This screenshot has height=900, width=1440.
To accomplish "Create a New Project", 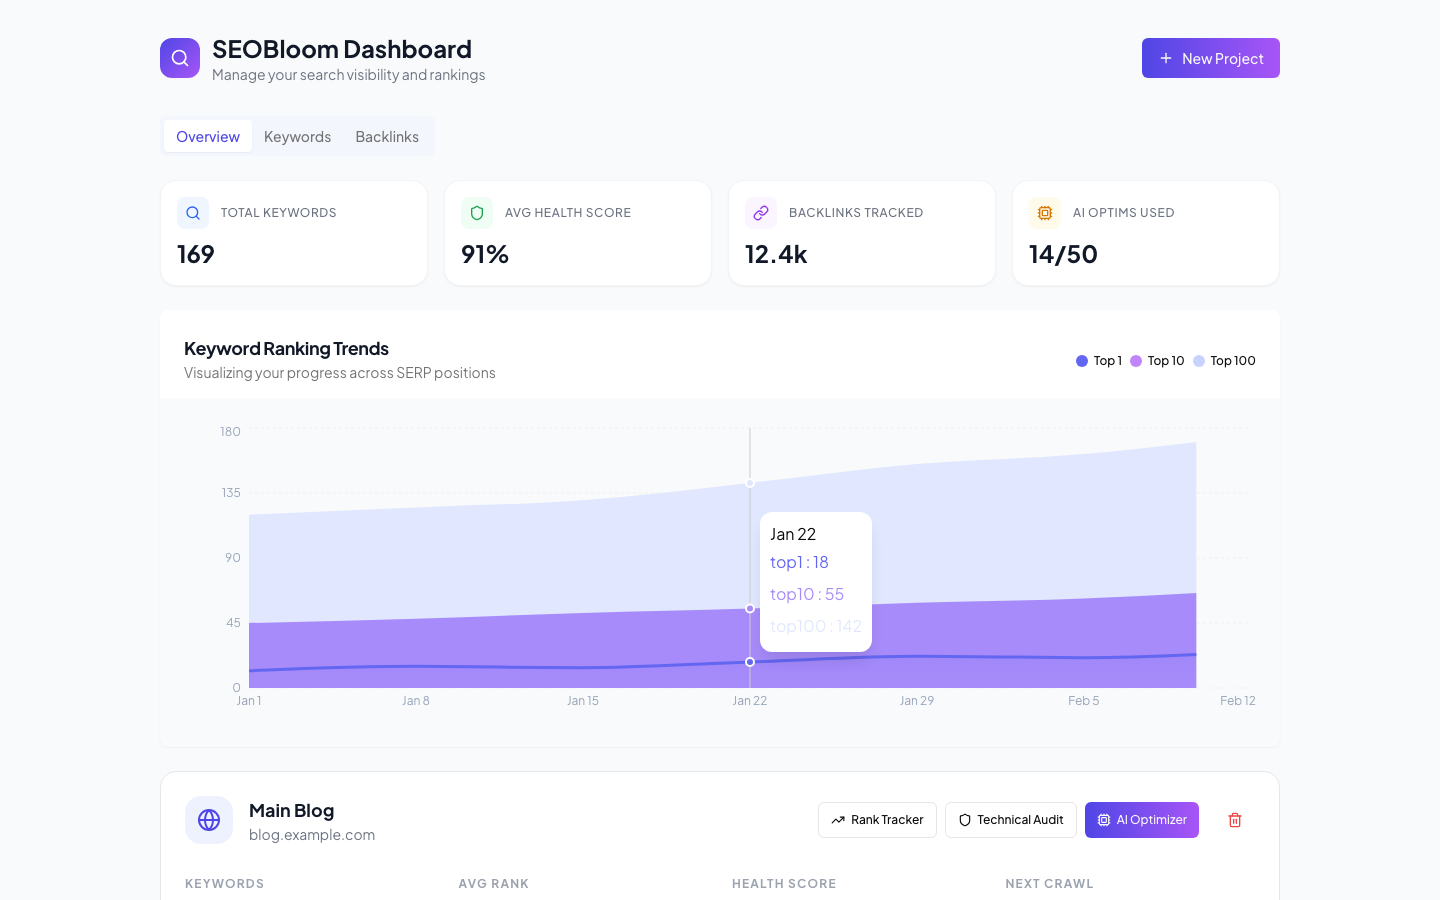I will coord(1210,58).
